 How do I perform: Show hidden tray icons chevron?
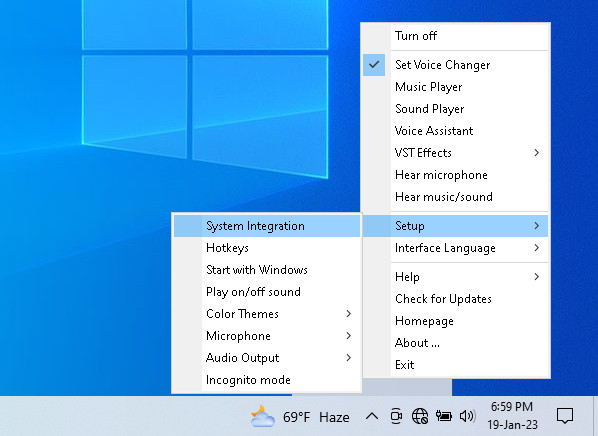point(372,416)
